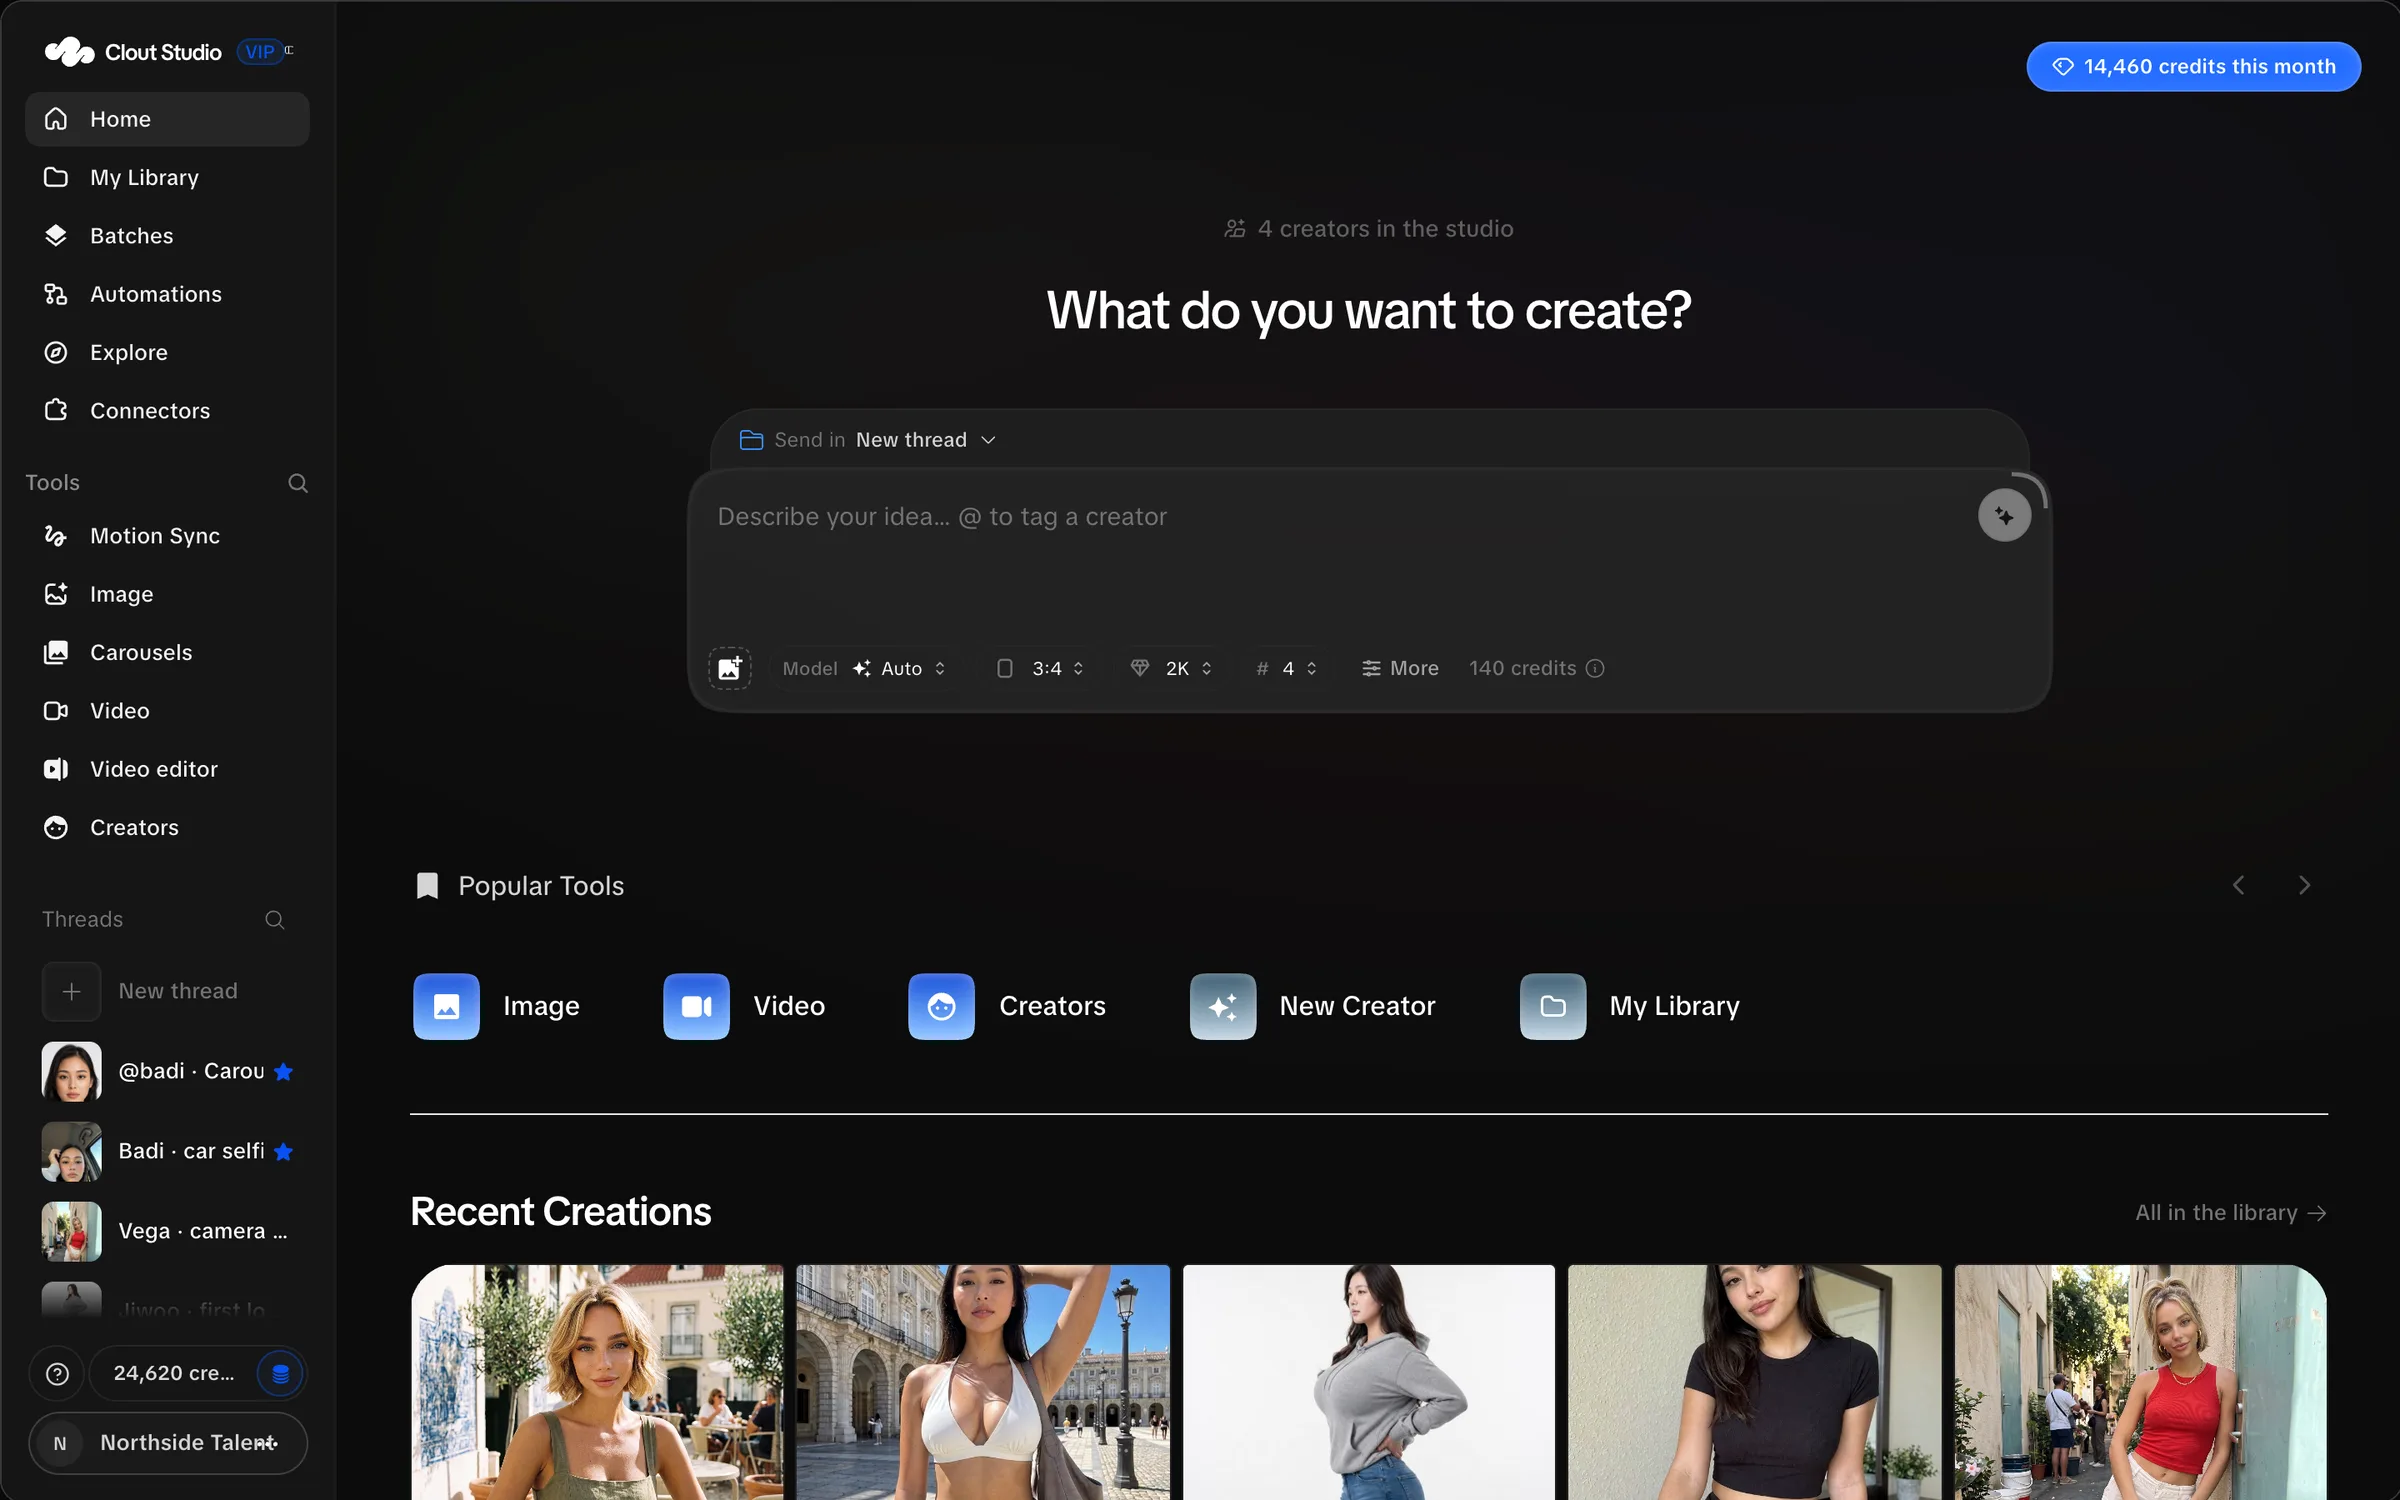Viewport: 2400px width, 1500px height.
Task: Open the 3:4 aspect ratio dropdown
Action: tap(1040, 668)
